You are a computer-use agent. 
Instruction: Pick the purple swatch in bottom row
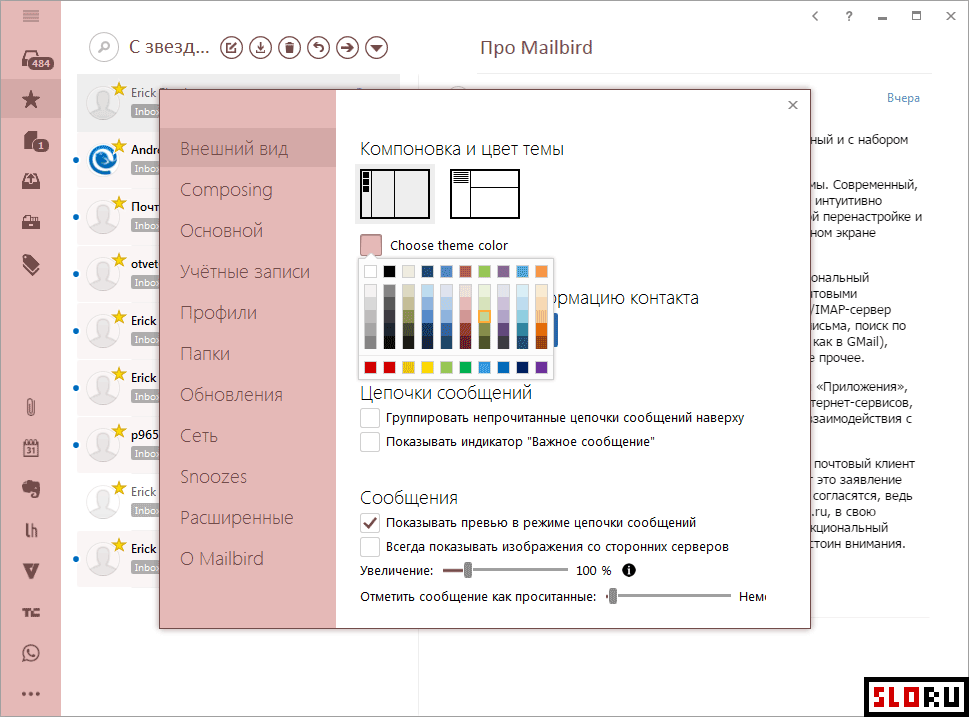(541, 368)
